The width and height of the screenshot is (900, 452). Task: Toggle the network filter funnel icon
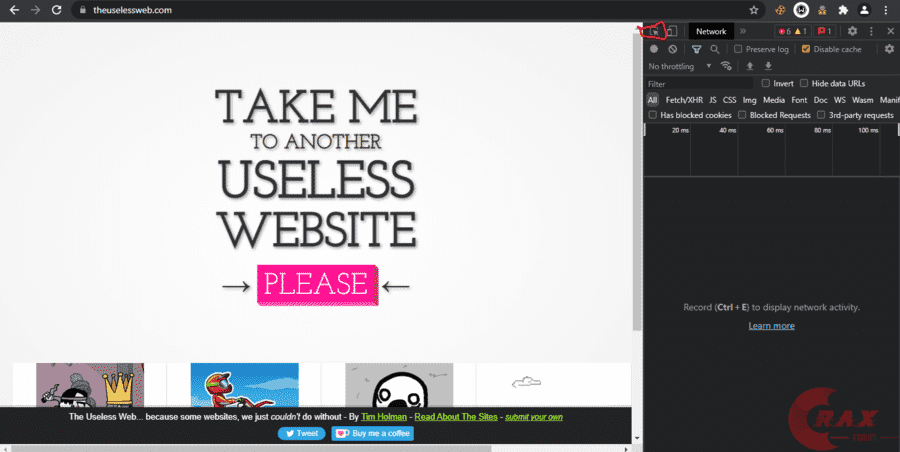(x=696, y=49)
